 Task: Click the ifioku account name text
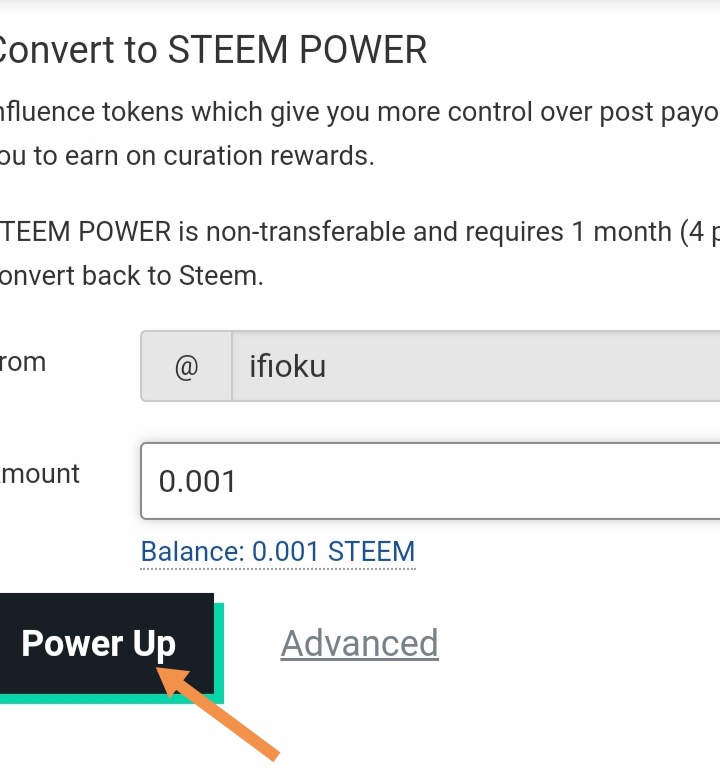[287, 366]
